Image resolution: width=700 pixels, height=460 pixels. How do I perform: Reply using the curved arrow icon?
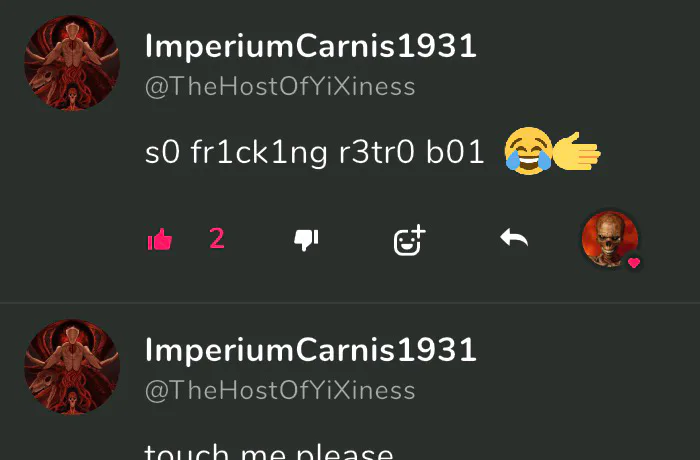coord(514,238)
